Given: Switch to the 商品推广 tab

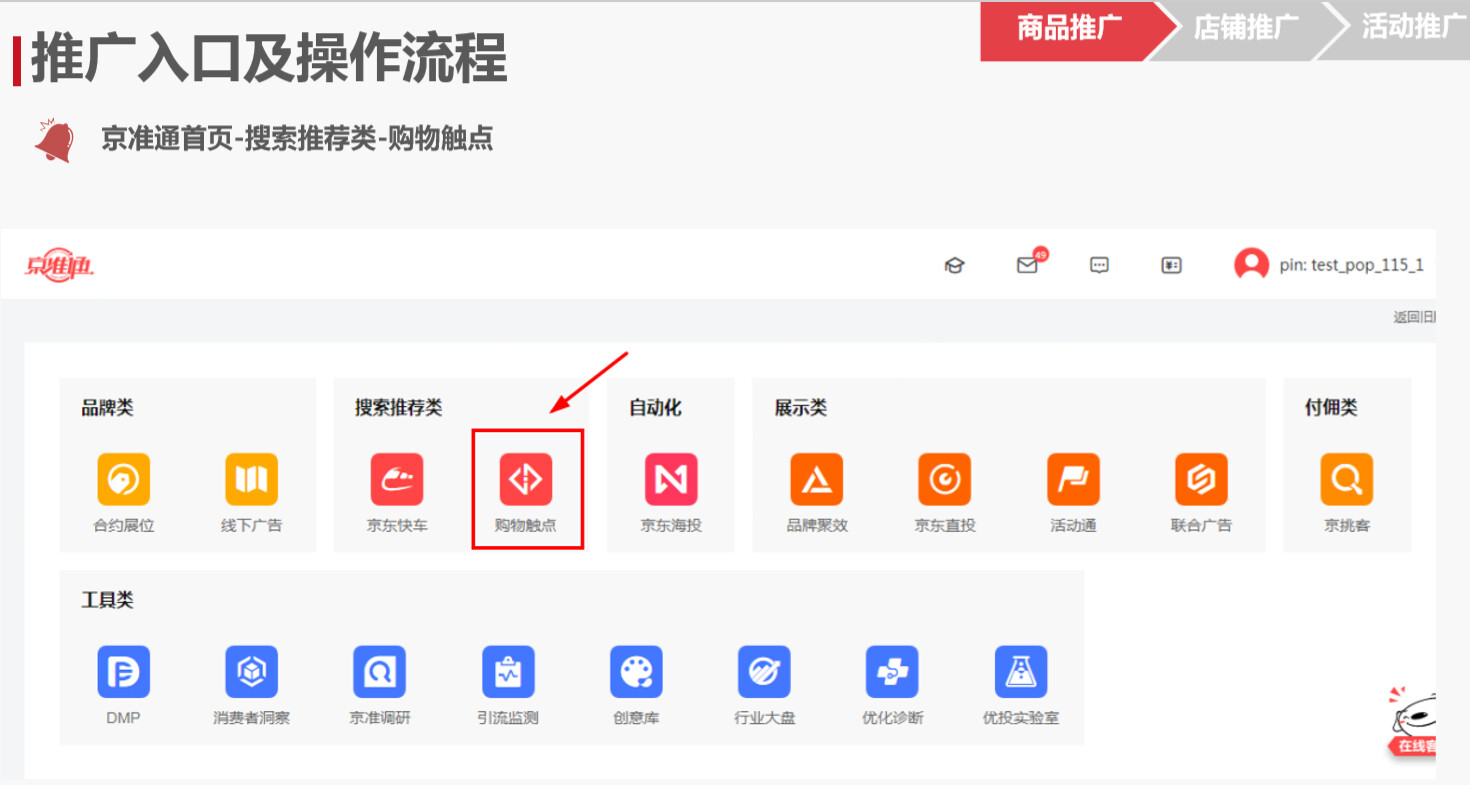Looking at the screenshot, I should pyautogui.click(x=1068, y=28).
